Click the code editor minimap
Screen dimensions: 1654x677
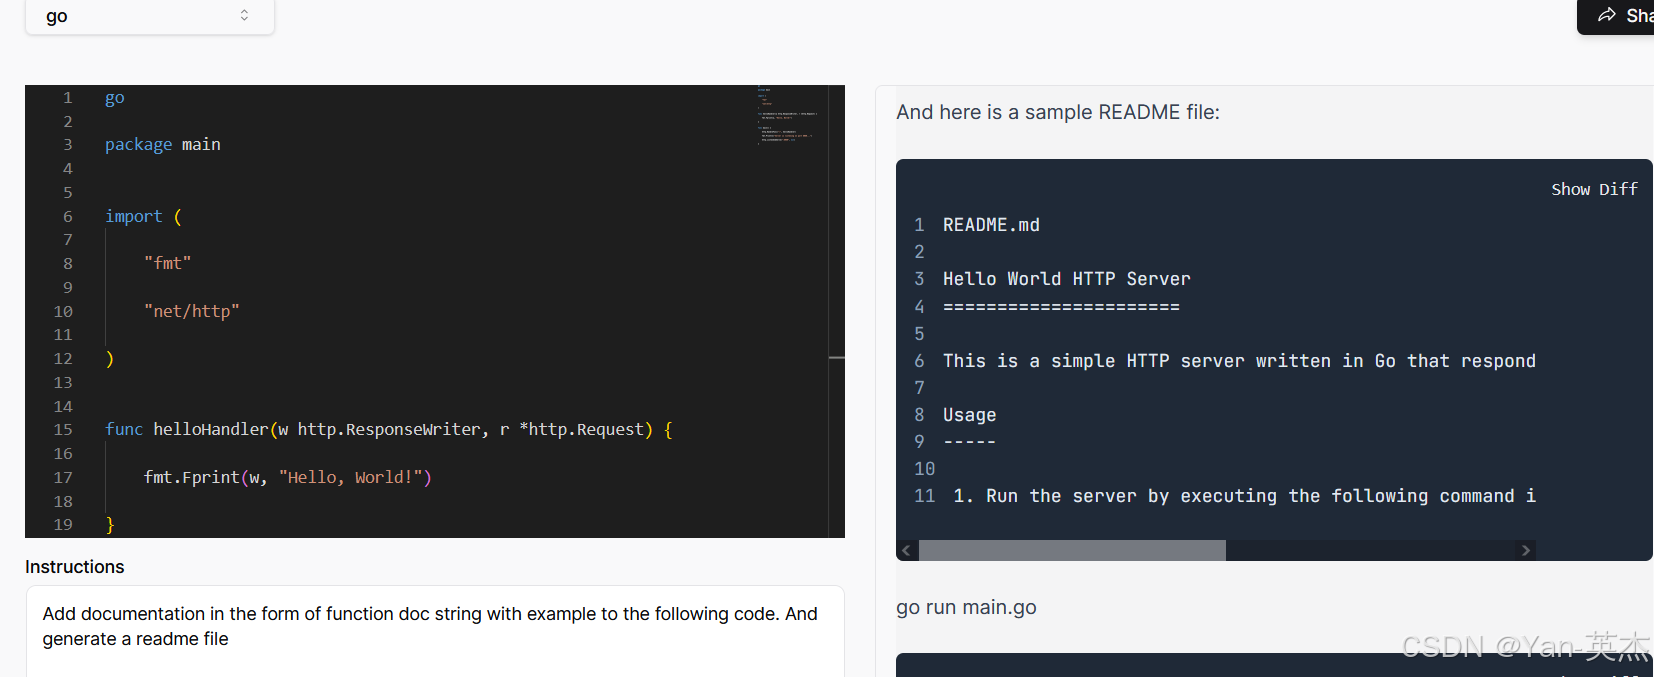click(793, 115)
